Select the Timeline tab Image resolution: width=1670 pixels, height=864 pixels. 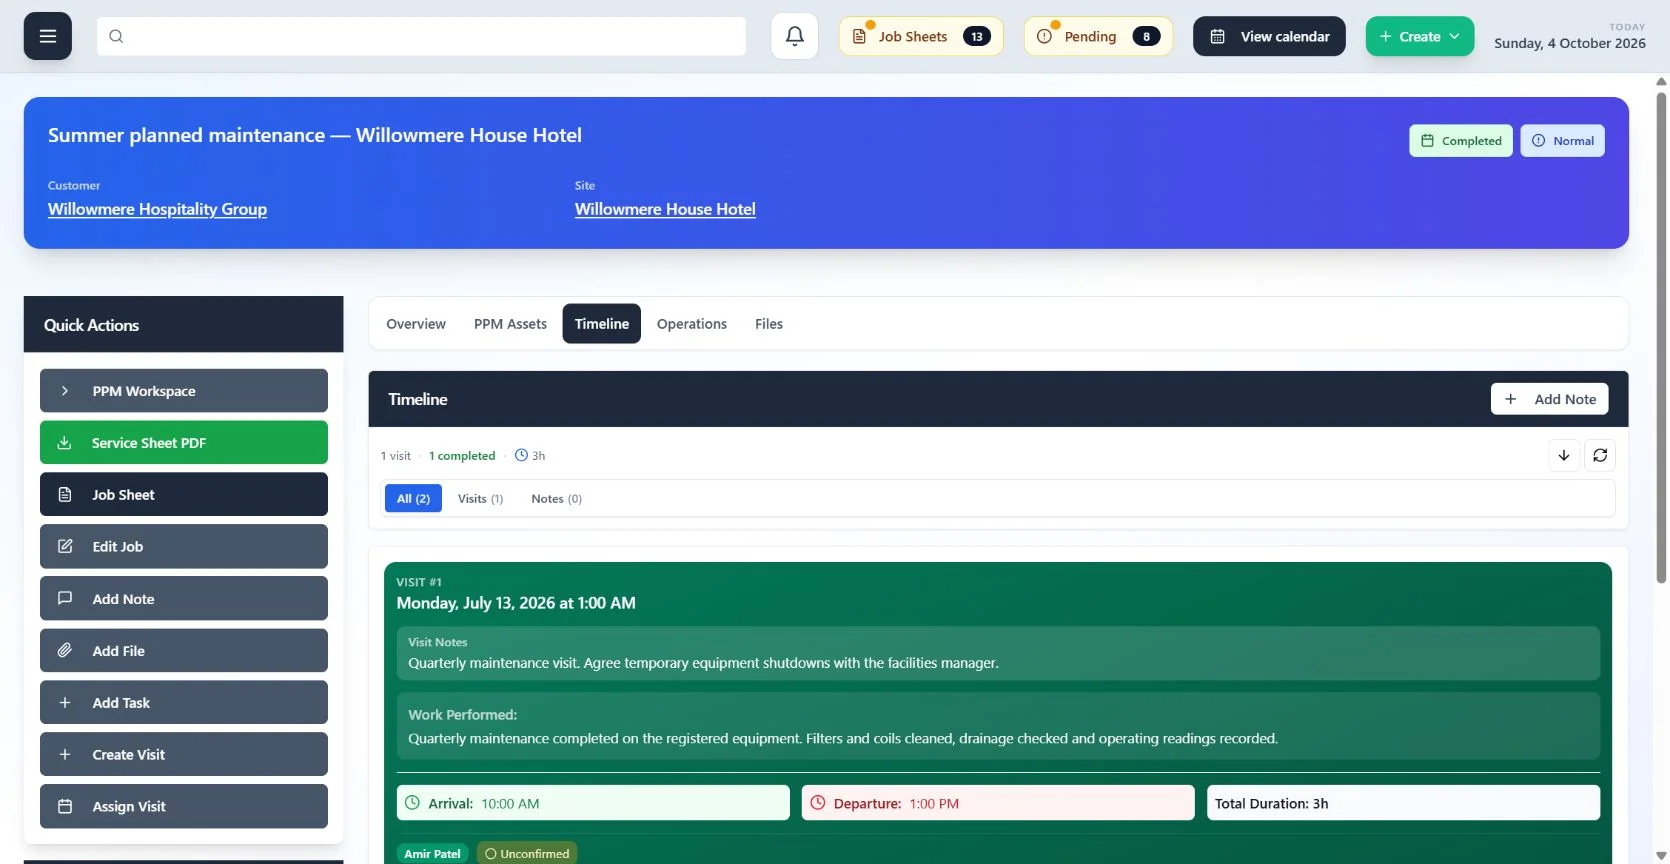pyautogui.click(x=602, y=324)
